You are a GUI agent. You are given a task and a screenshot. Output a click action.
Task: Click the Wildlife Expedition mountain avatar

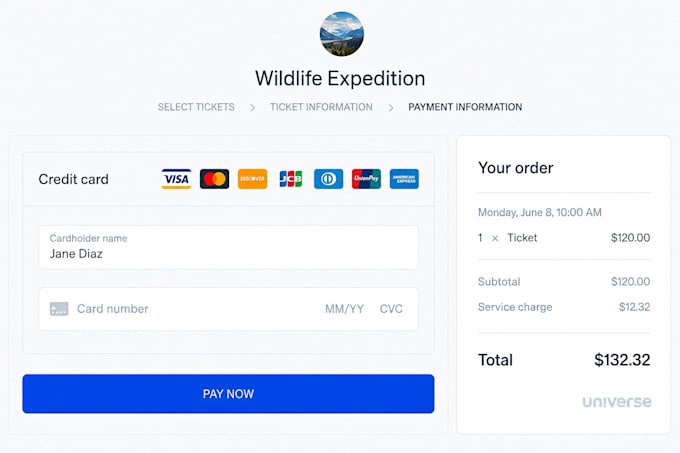click(342, 34)
